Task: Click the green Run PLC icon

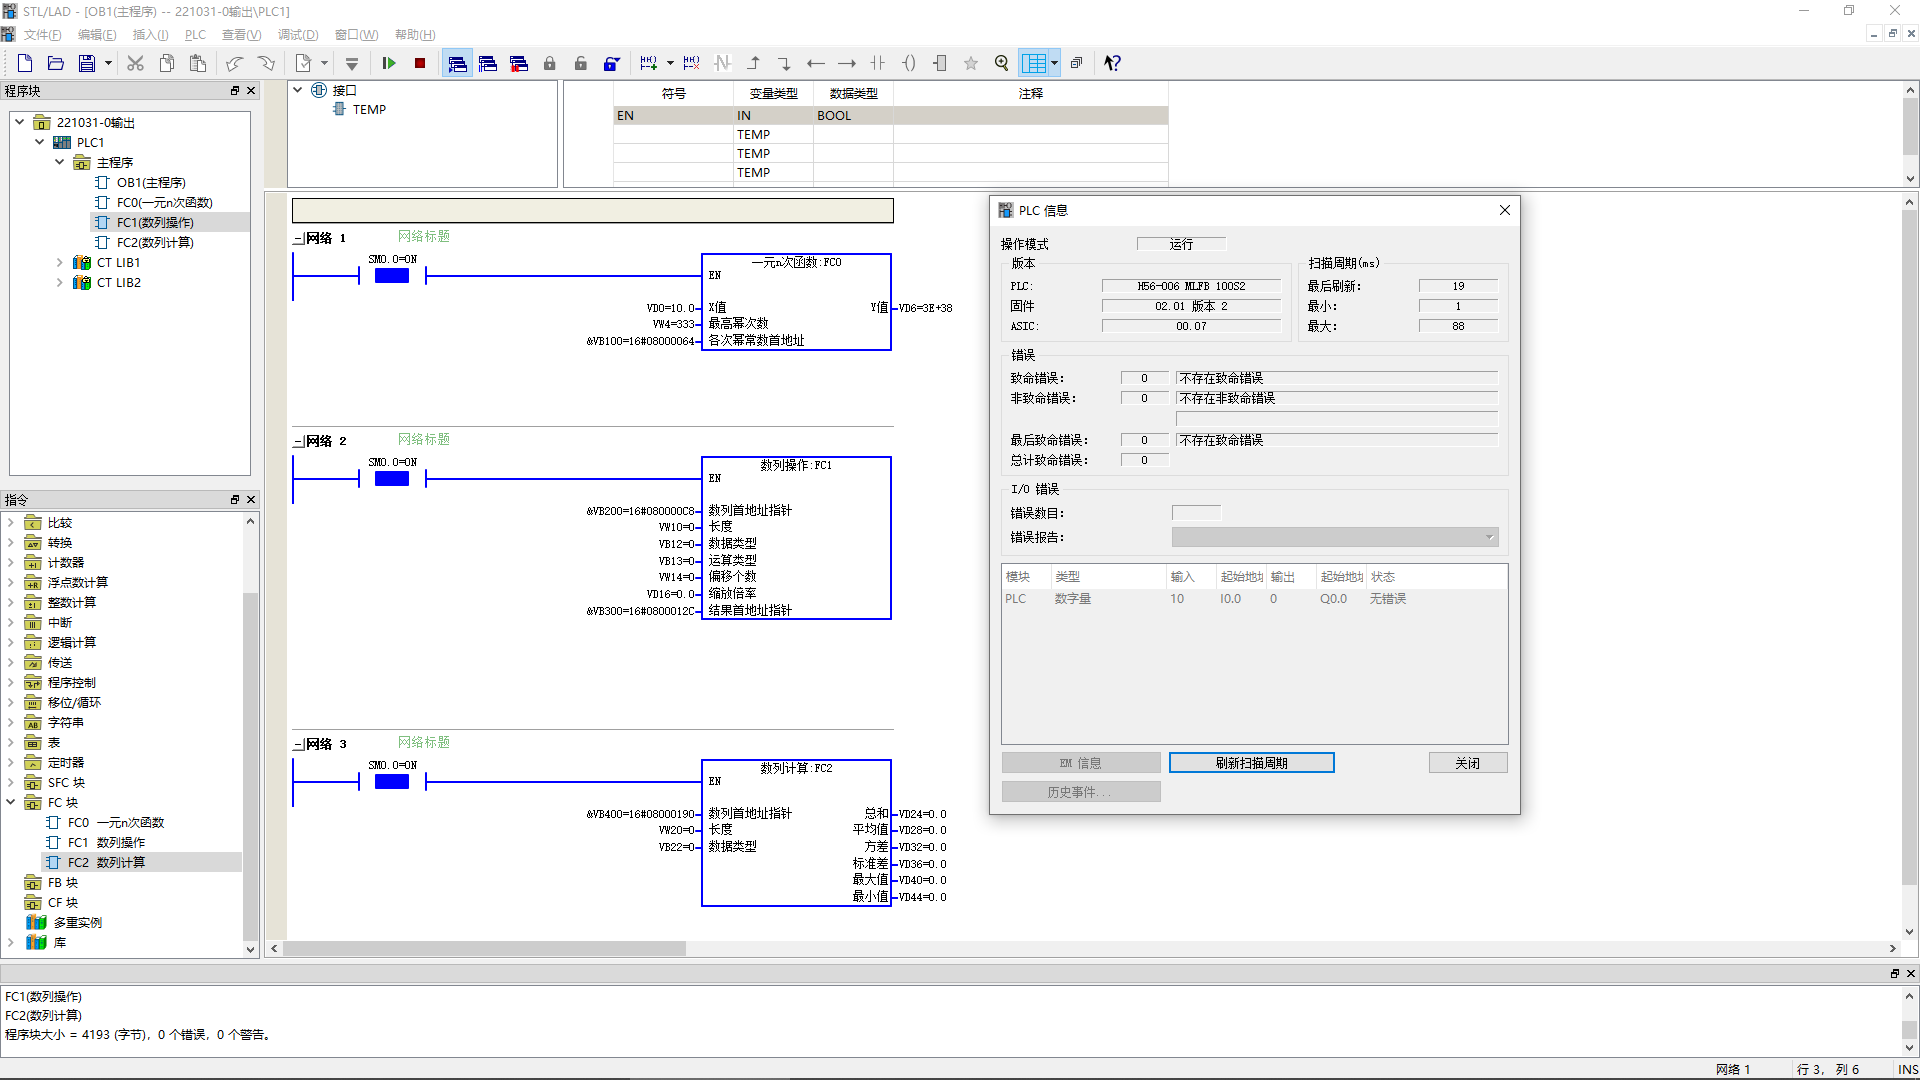Action: point(389,63)
